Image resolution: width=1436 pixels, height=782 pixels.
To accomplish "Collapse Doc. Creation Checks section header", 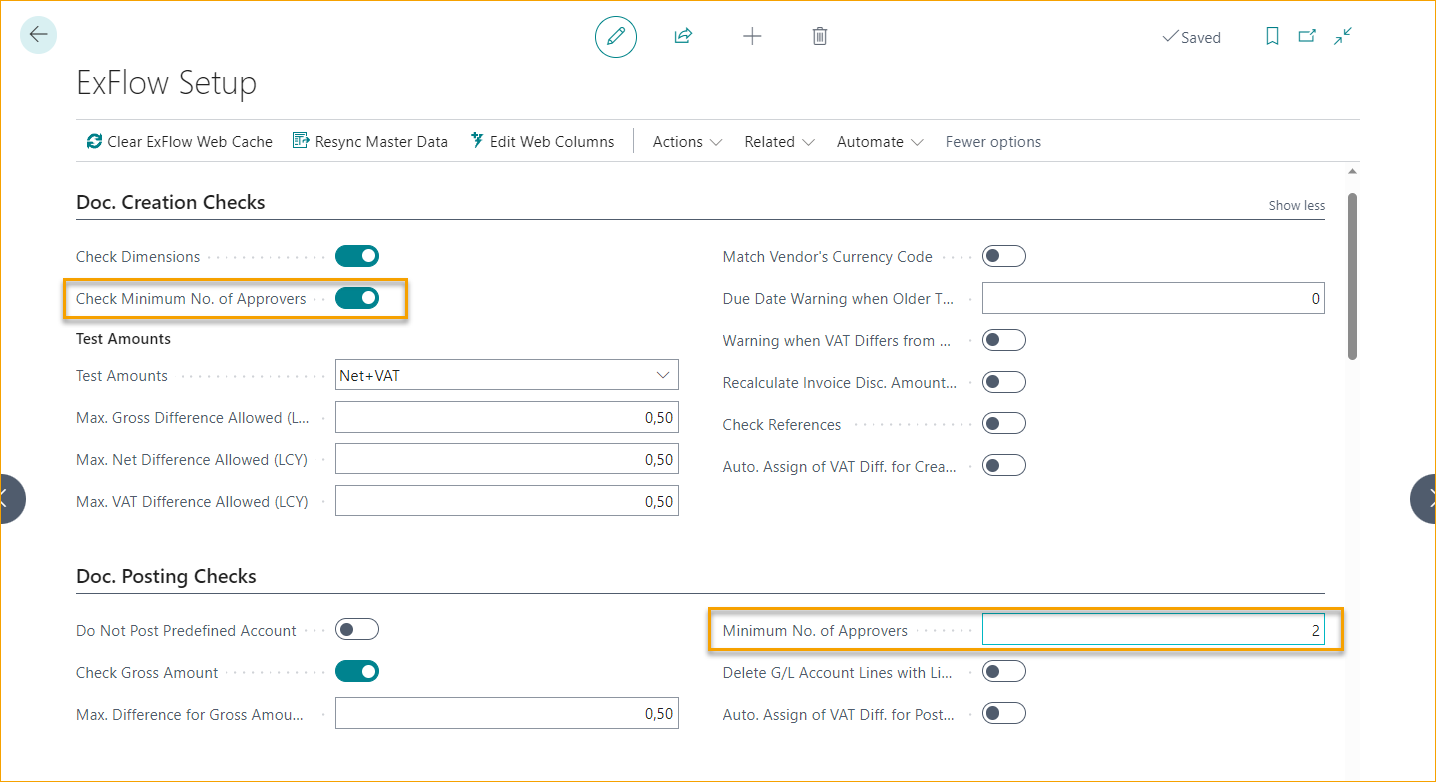I will (x=171, y=202).
